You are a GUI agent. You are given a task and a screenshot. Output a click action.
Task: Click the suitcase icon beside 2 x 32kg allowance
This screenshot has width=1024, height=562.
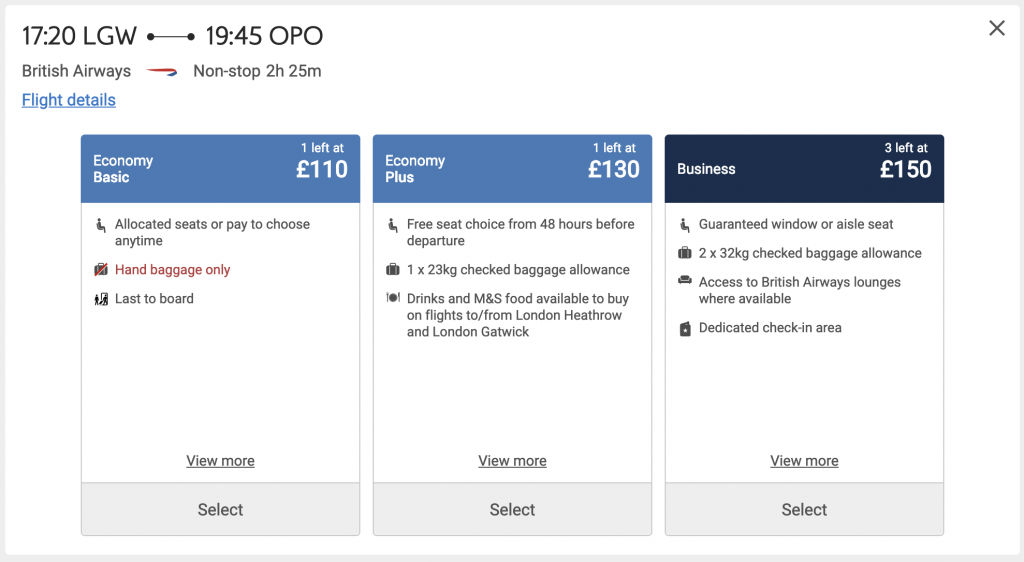click(684, 253)
